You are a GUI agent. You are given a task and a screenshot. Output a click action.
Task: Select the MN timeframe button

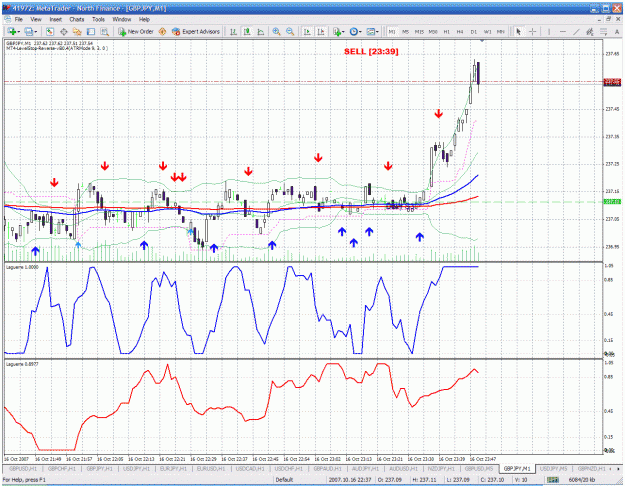pyautogui.click(x=501, y=31)
